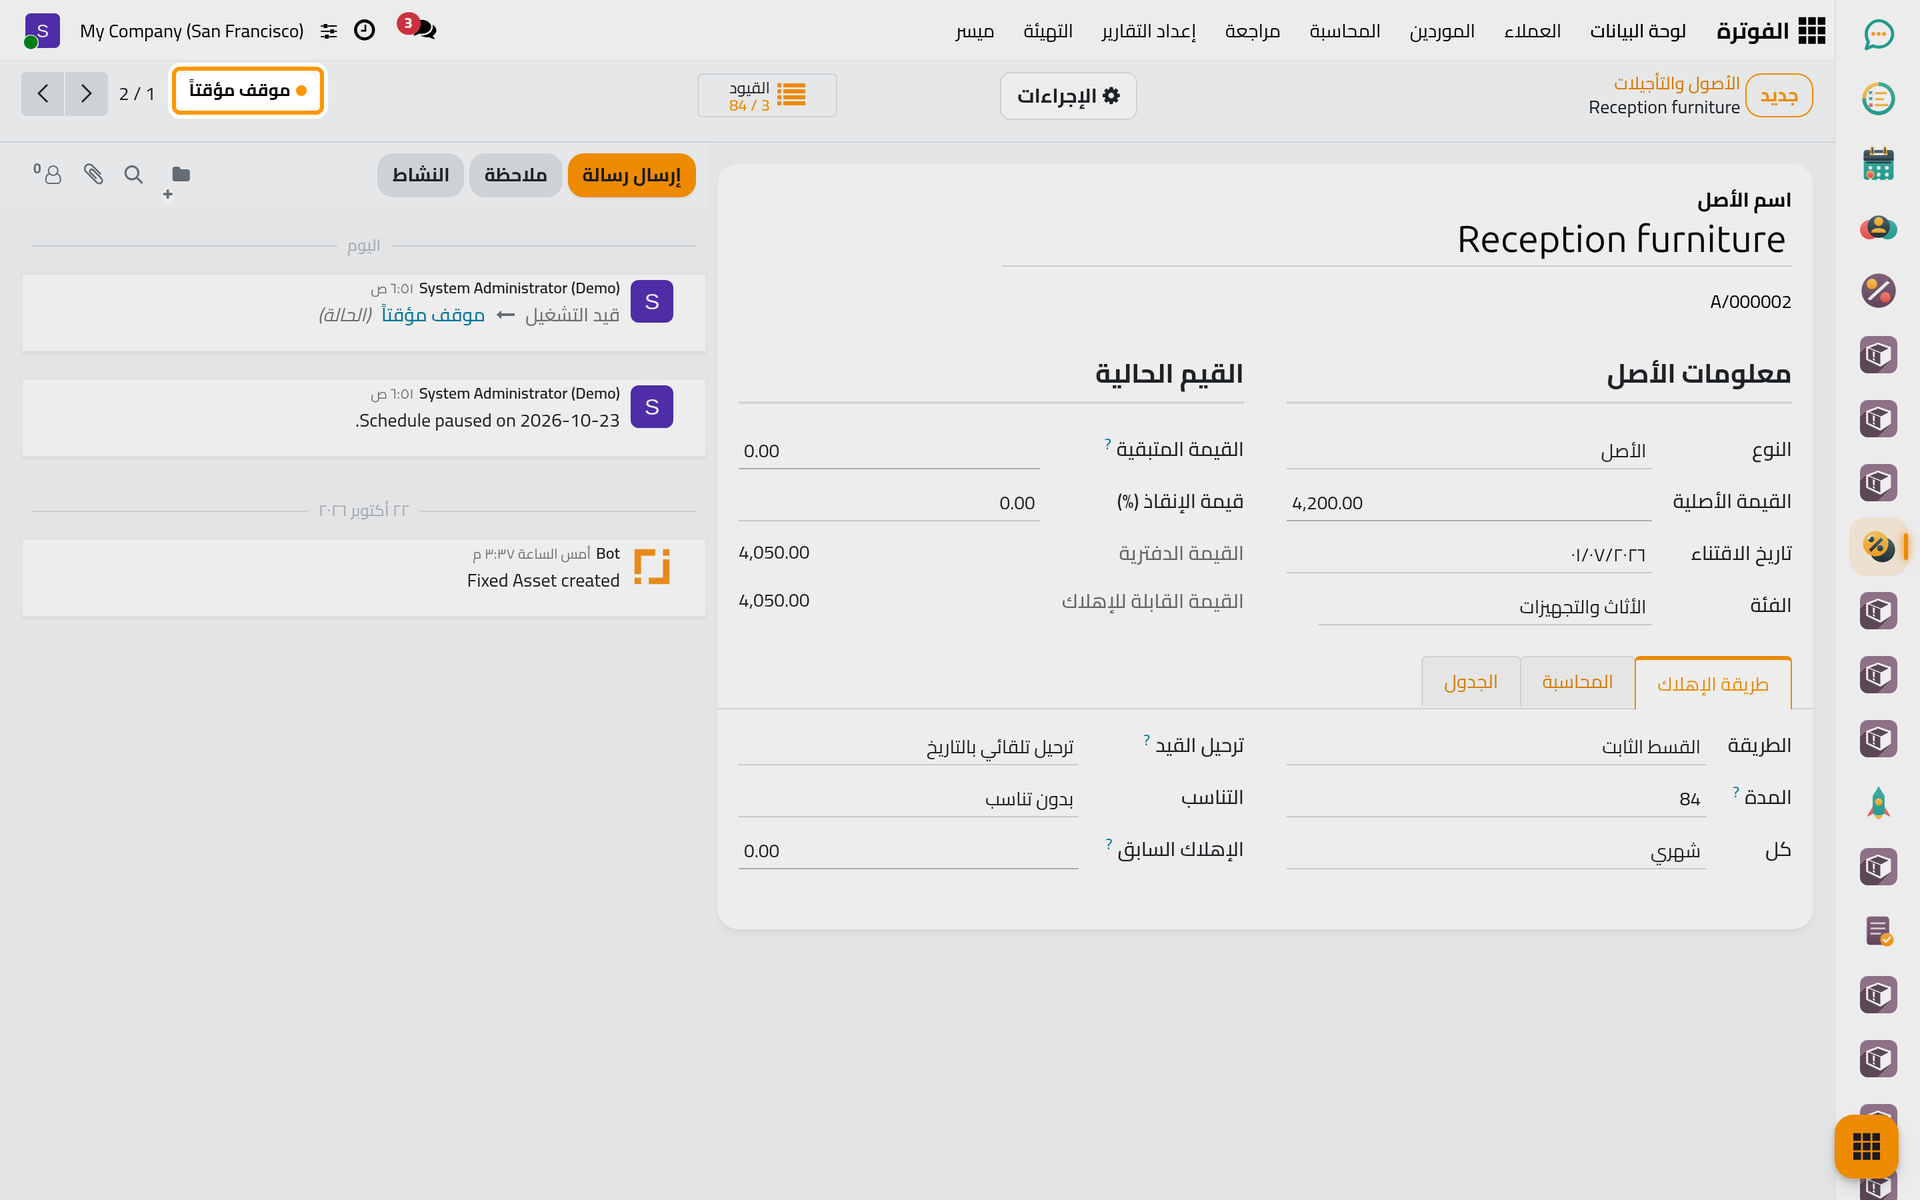
Task: Open proration dropdown (بدون تناسب)
Action: (x=908, y=799)
